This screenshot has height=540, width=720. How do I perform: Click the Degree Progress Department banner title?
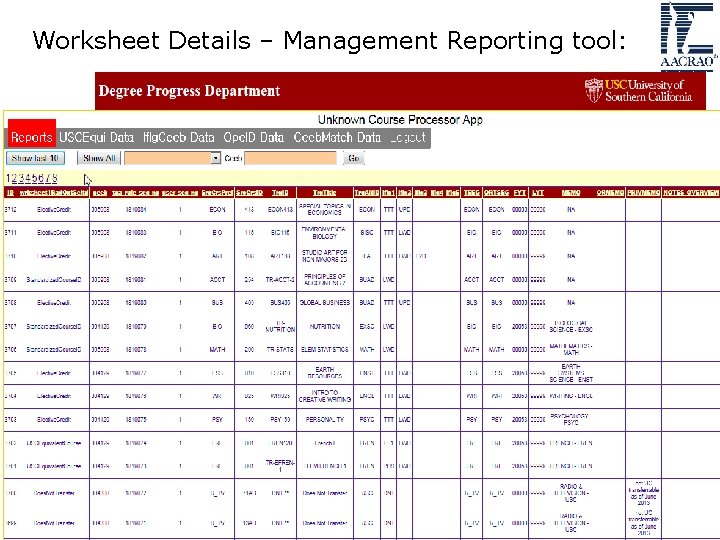pyautogui.click(x=189, y=90)
